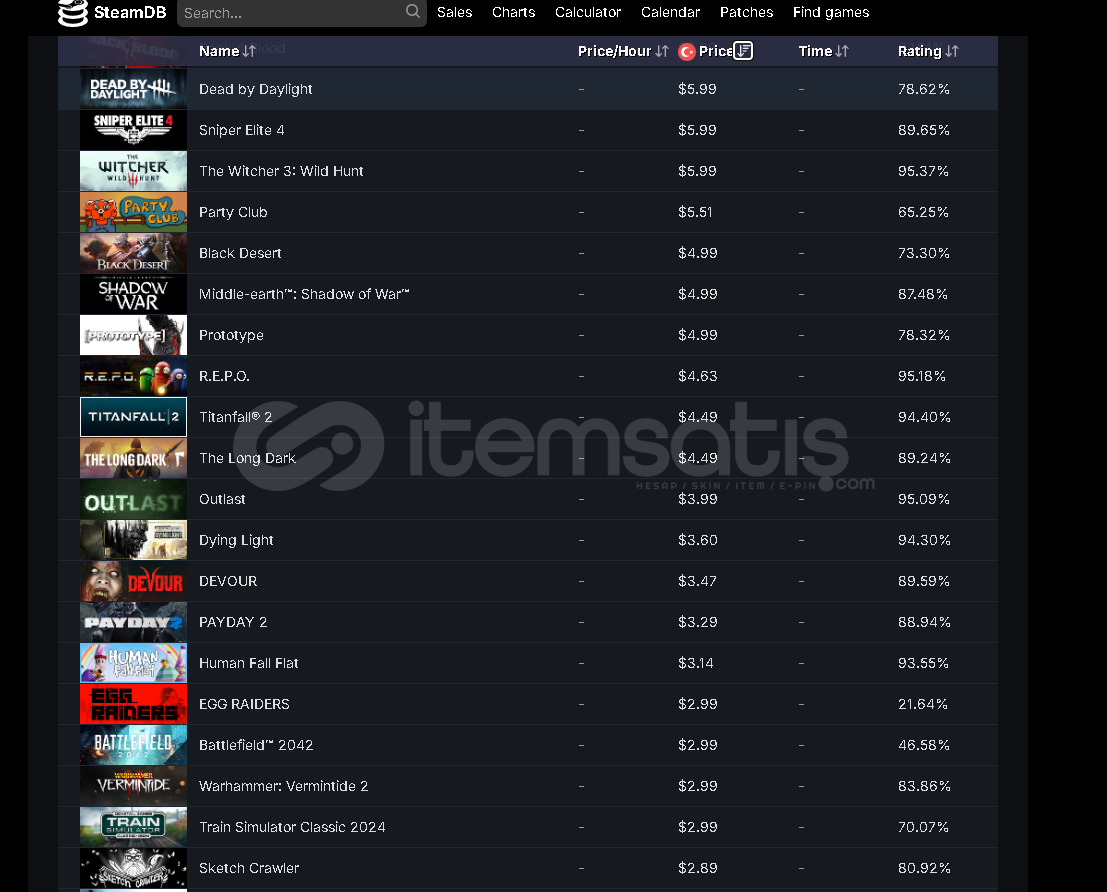Open Outlast game link

pyautogui.click(x=222, y=499)
